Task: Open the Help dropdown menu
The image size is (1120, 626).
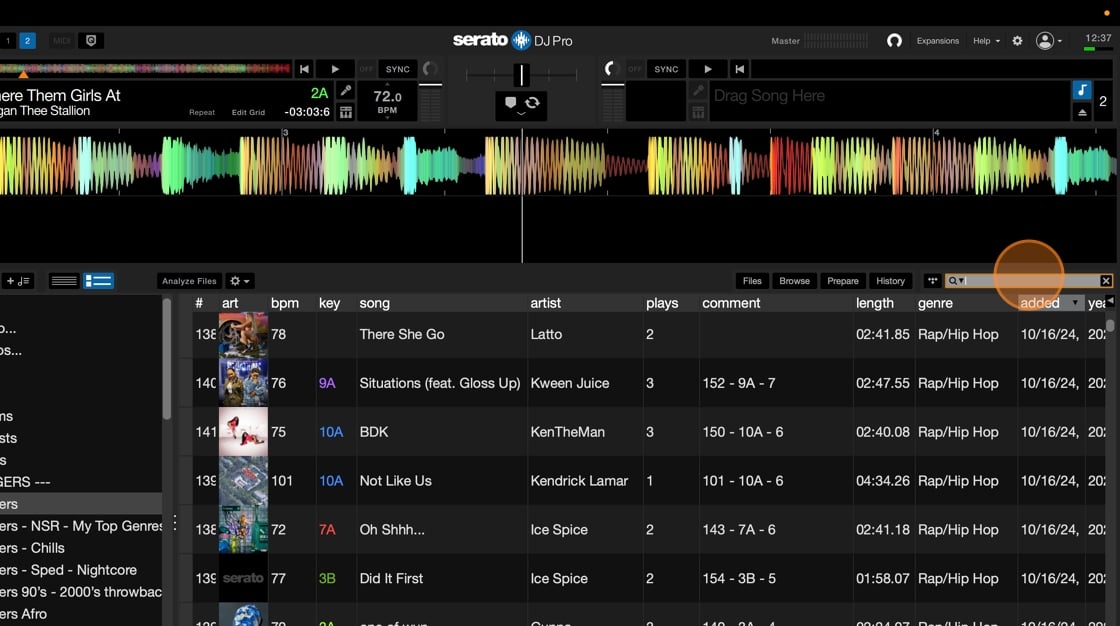Action: click(x=986, y=41)
